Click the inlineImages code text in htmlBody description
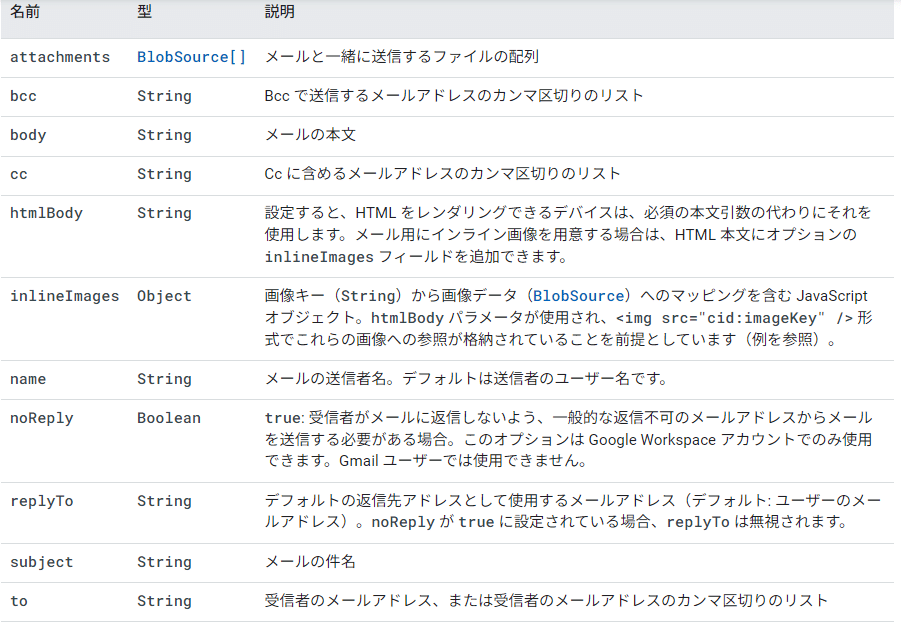The width and height of the screenshot is (901, 629). click(x=319, y=257)
